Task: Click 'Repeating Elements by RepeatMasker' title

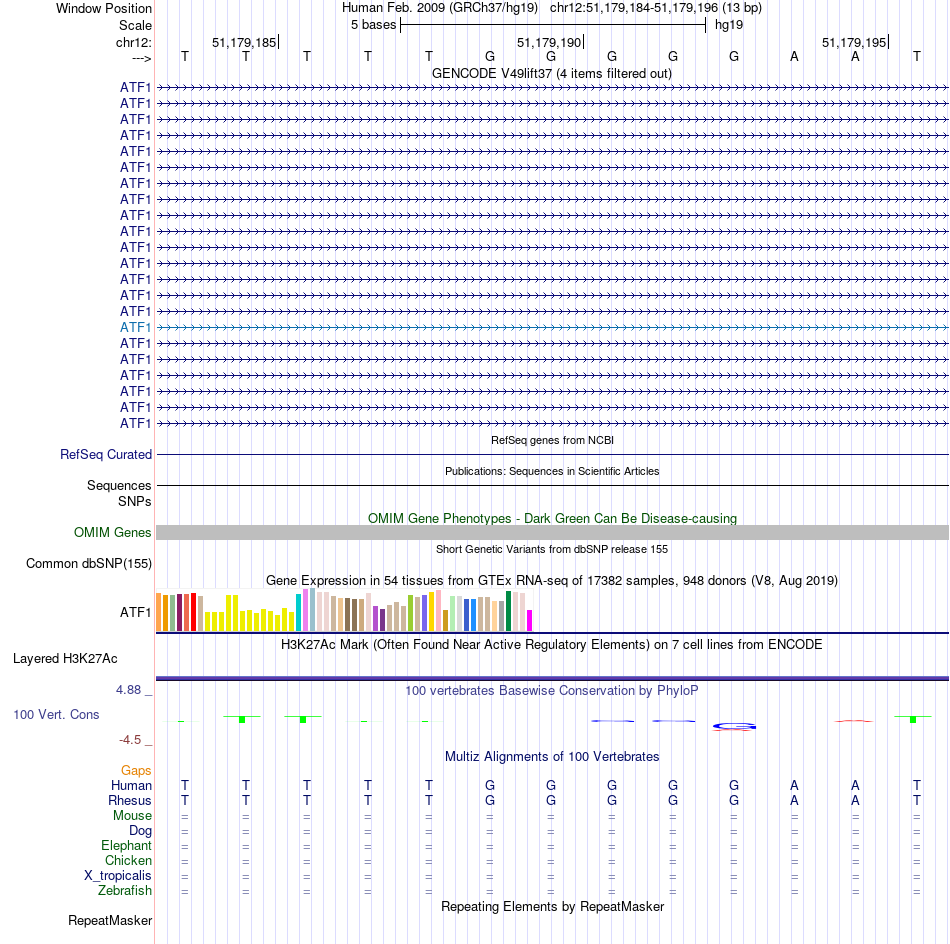Action: (553, 906)
